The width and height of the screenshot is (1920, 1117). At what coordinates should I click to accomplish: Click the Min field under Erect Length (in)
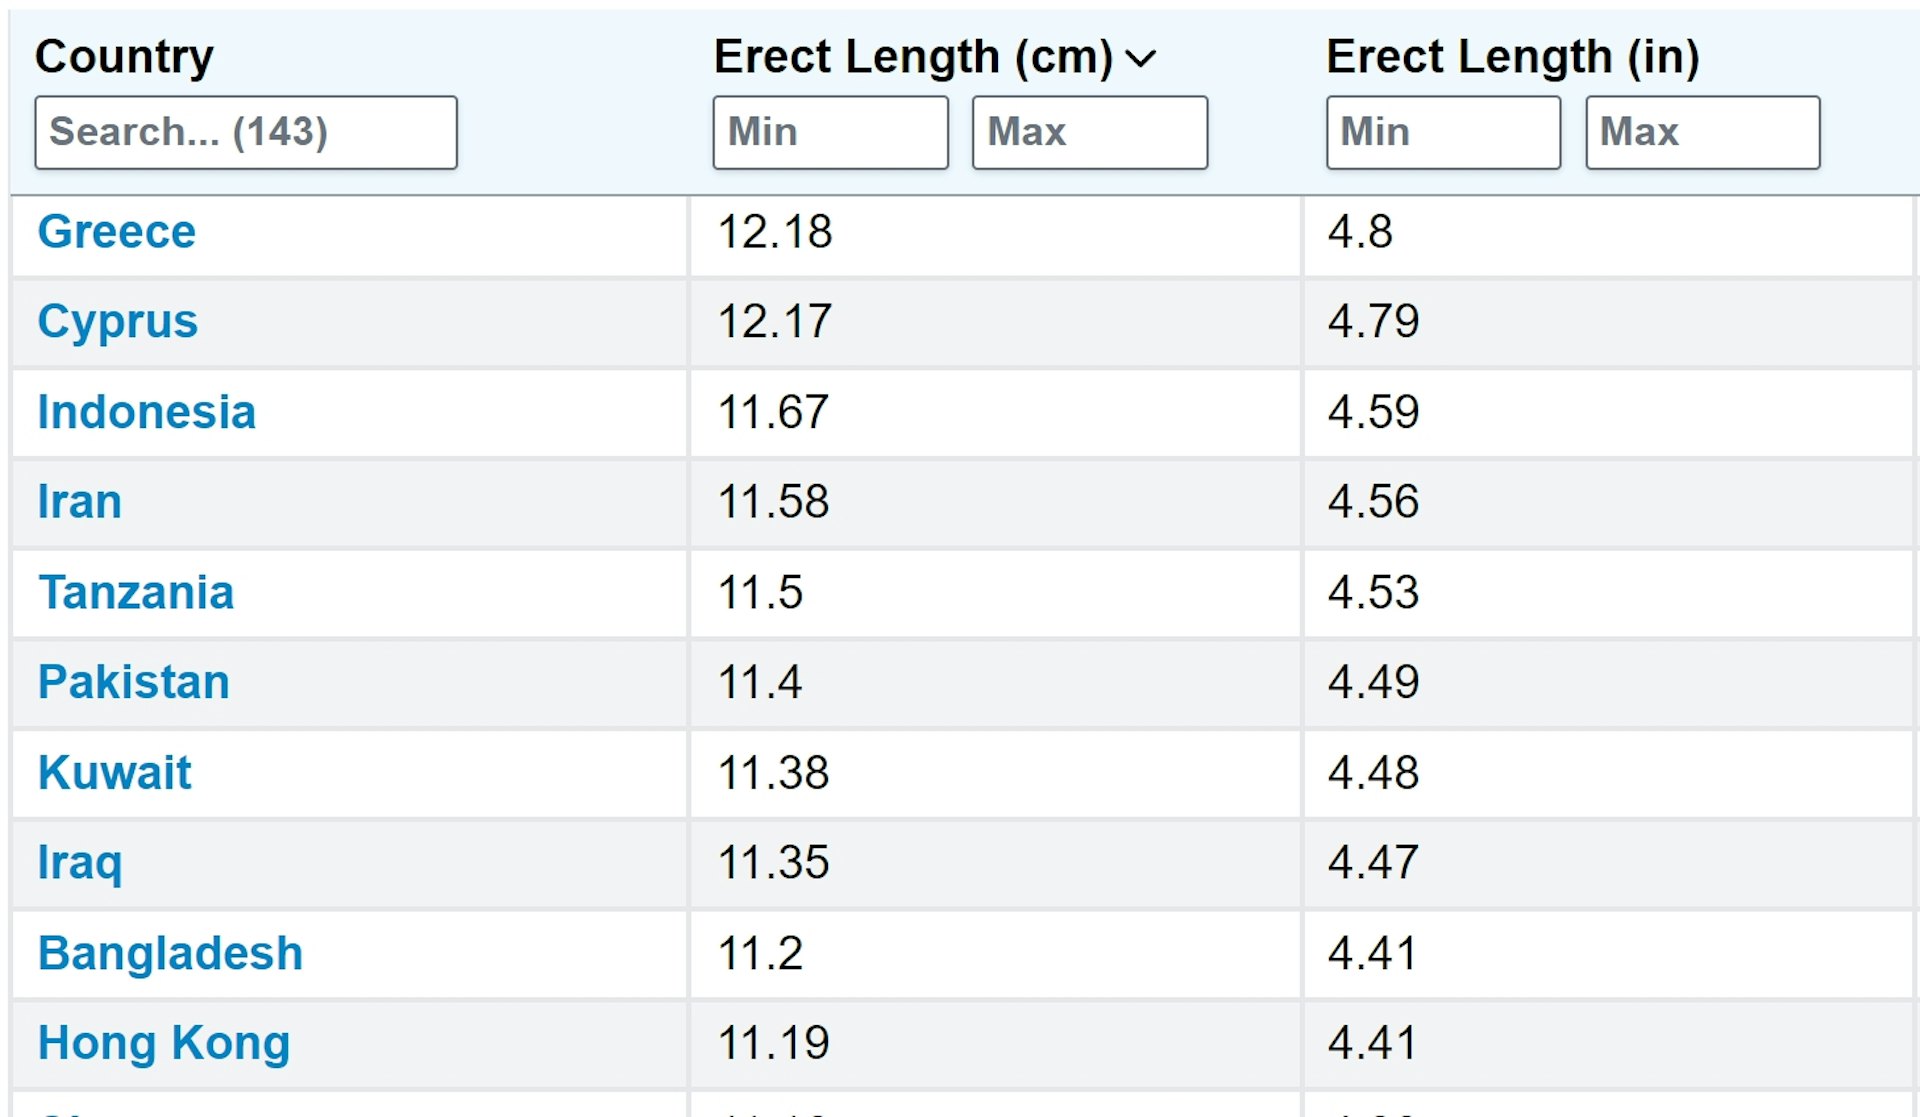[x=1443, y=132]
